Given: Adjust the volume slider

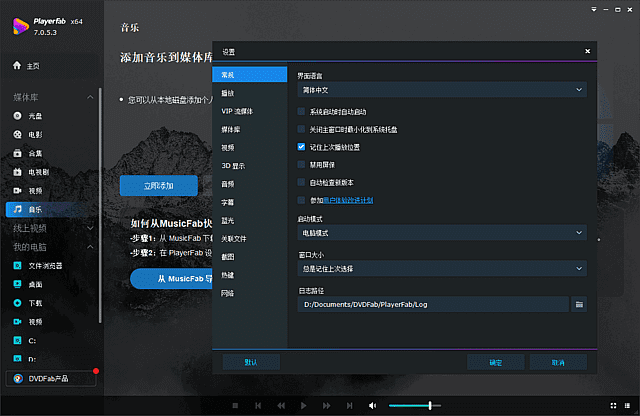Looking at the screenshot, I should (x=428, y=405).
